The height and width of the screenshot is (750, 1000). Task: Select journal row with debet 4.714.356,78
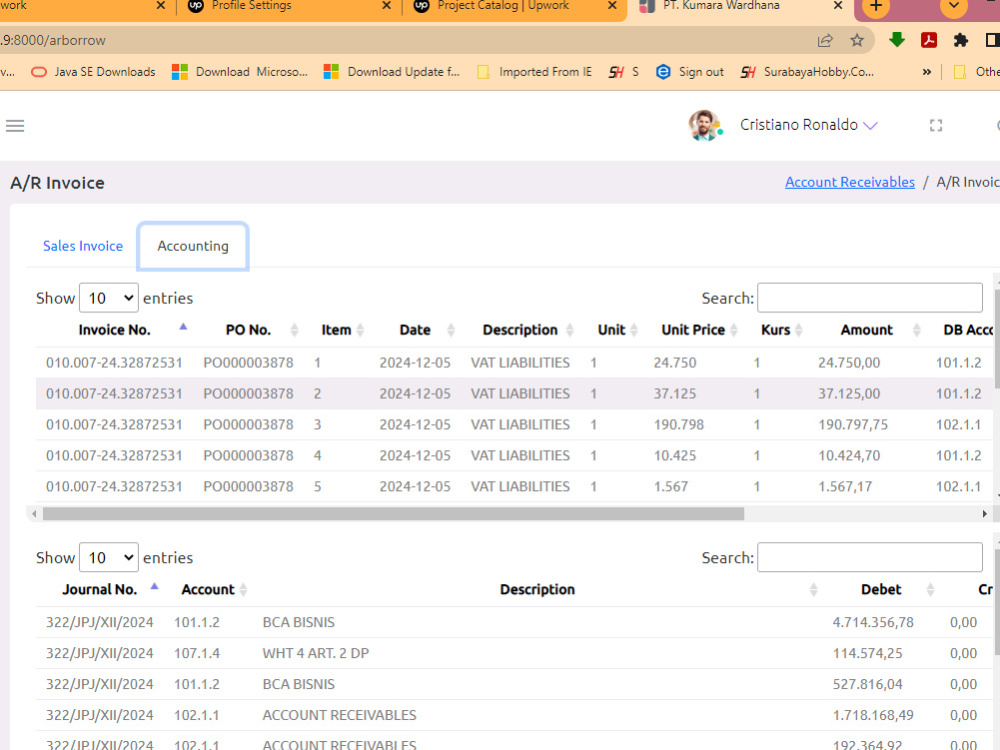[514, 622]
